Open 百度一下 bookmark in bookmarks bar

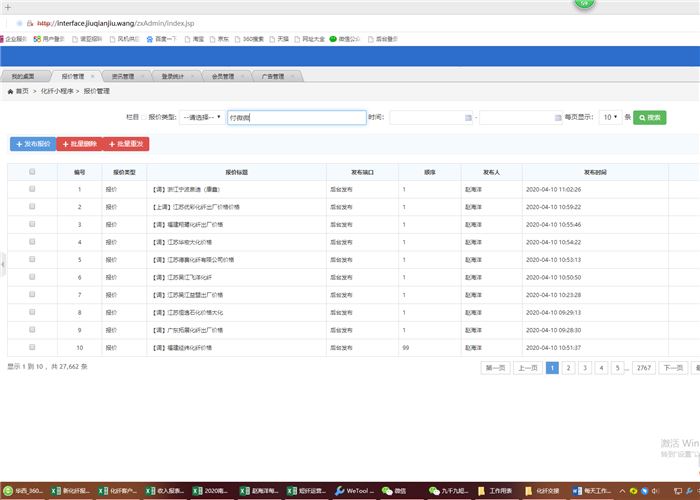pos(161,39)
